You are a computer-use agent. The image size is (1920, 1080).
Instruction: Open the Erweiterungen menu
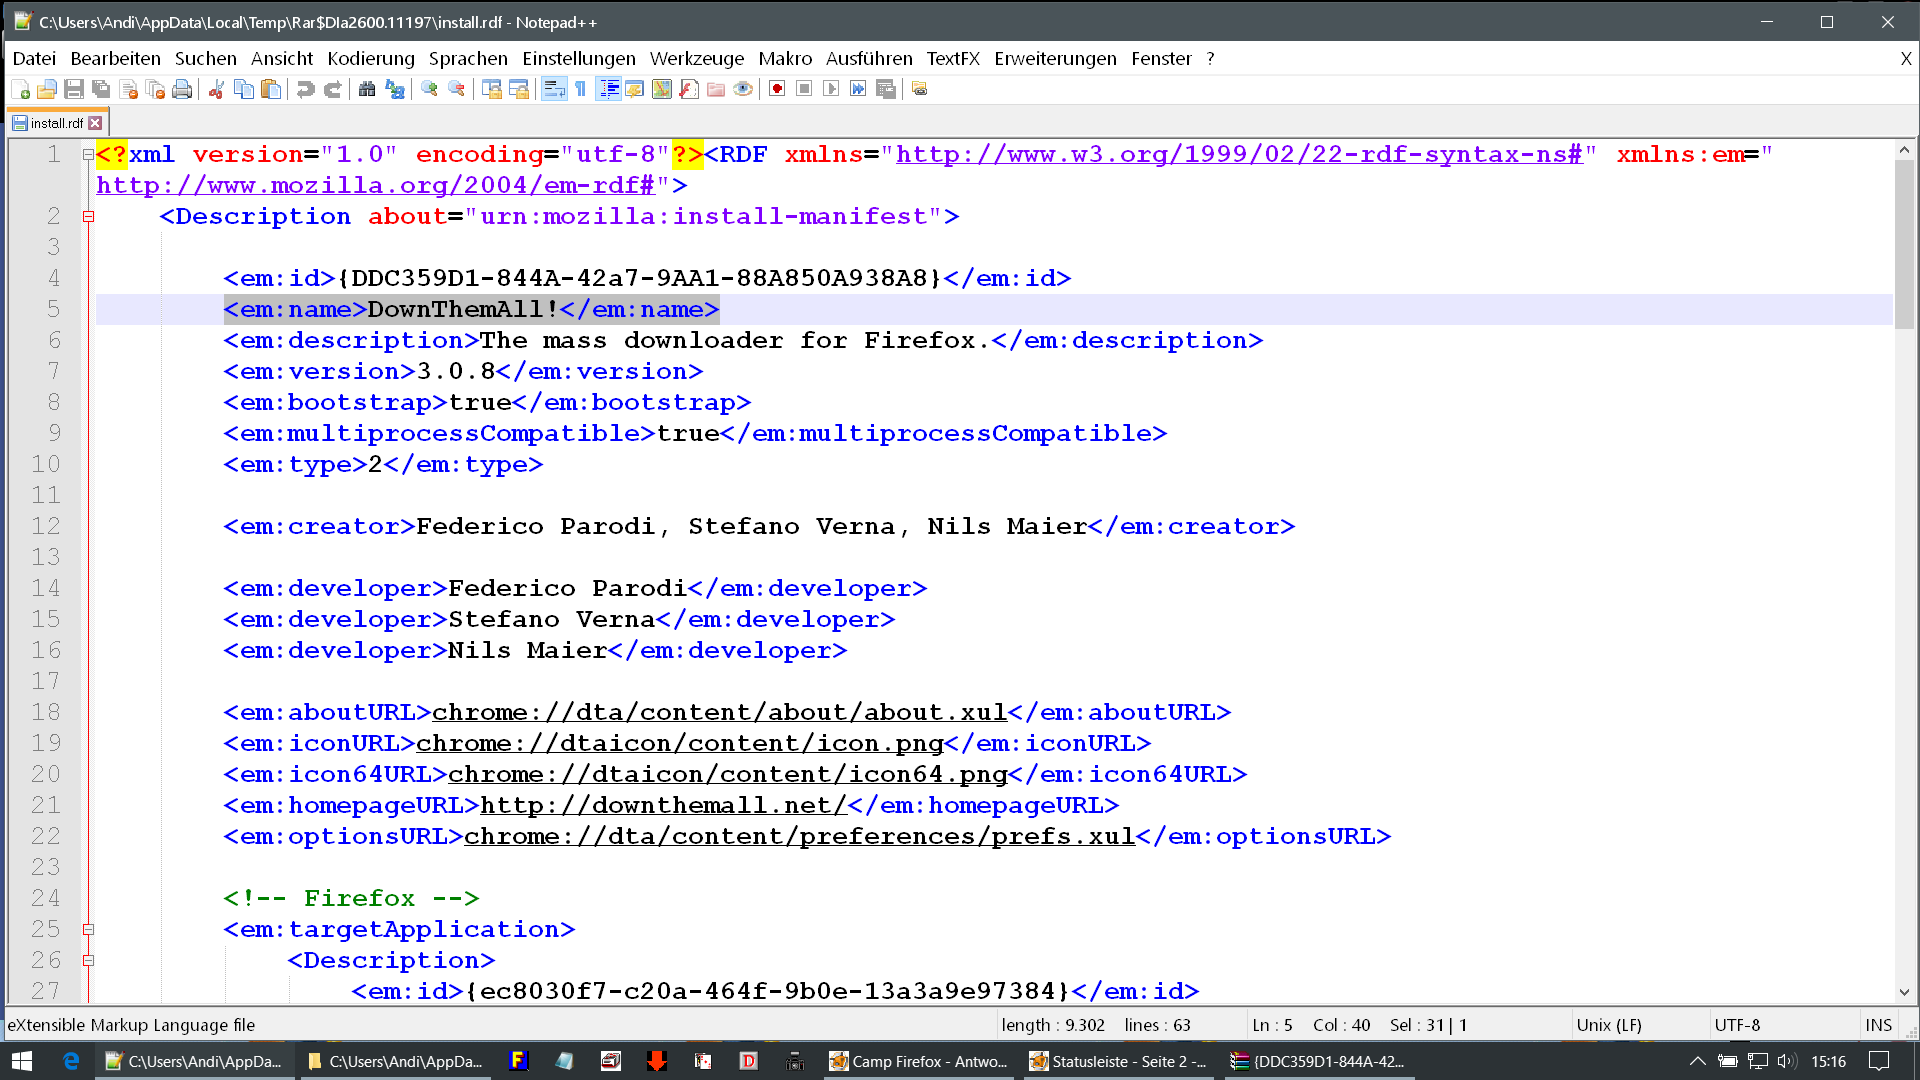coord(1055,58)
